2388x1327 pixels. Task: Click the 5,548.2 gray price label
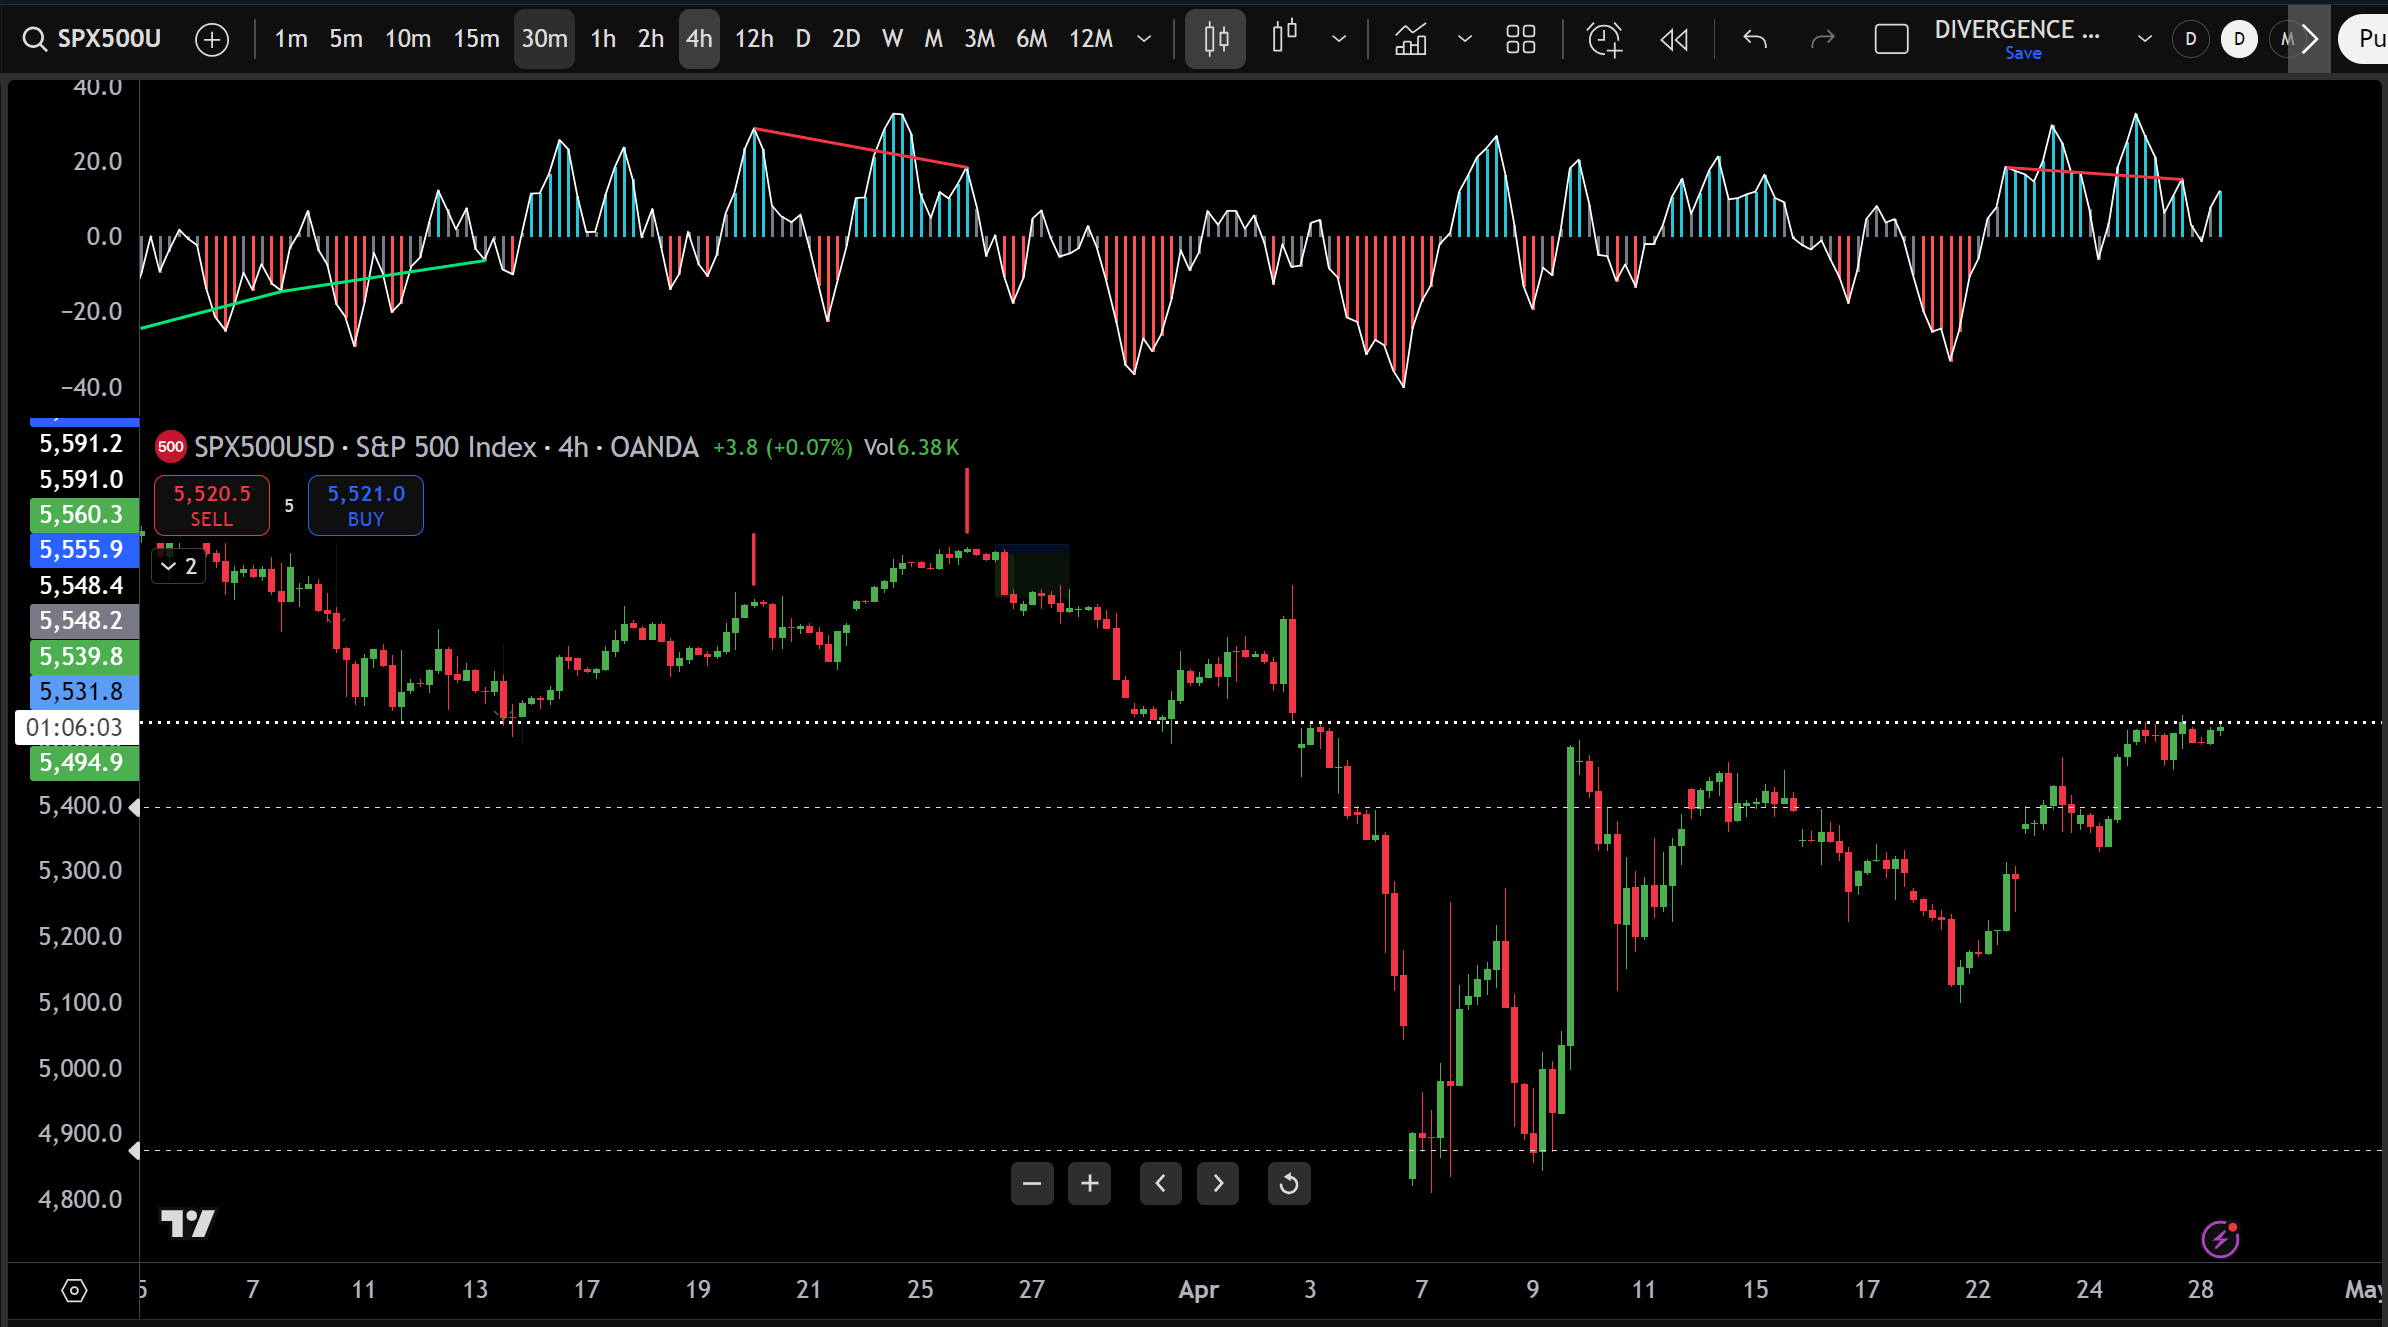[84, 621]
